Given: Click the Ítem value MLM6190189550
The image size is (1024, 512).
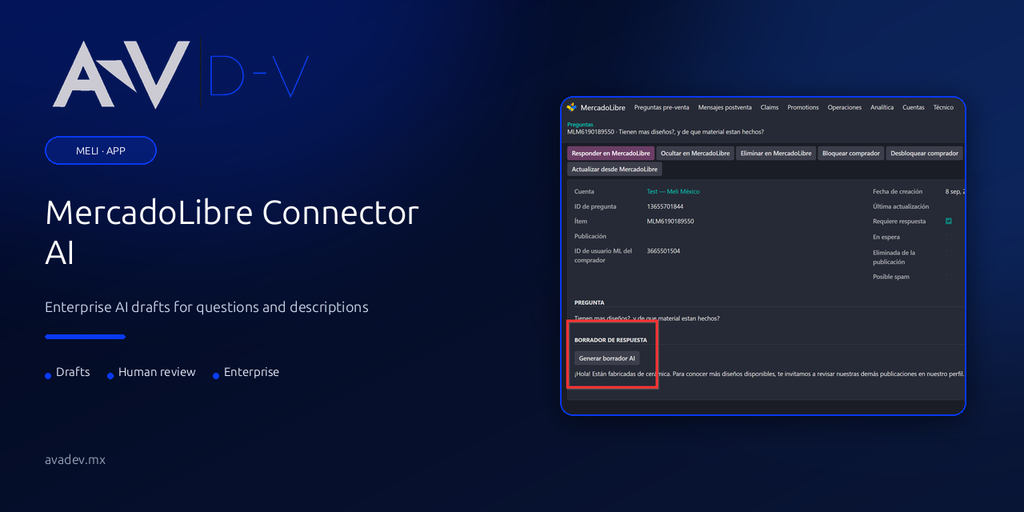Looking at the screenshot, I should tap(670, 221).
